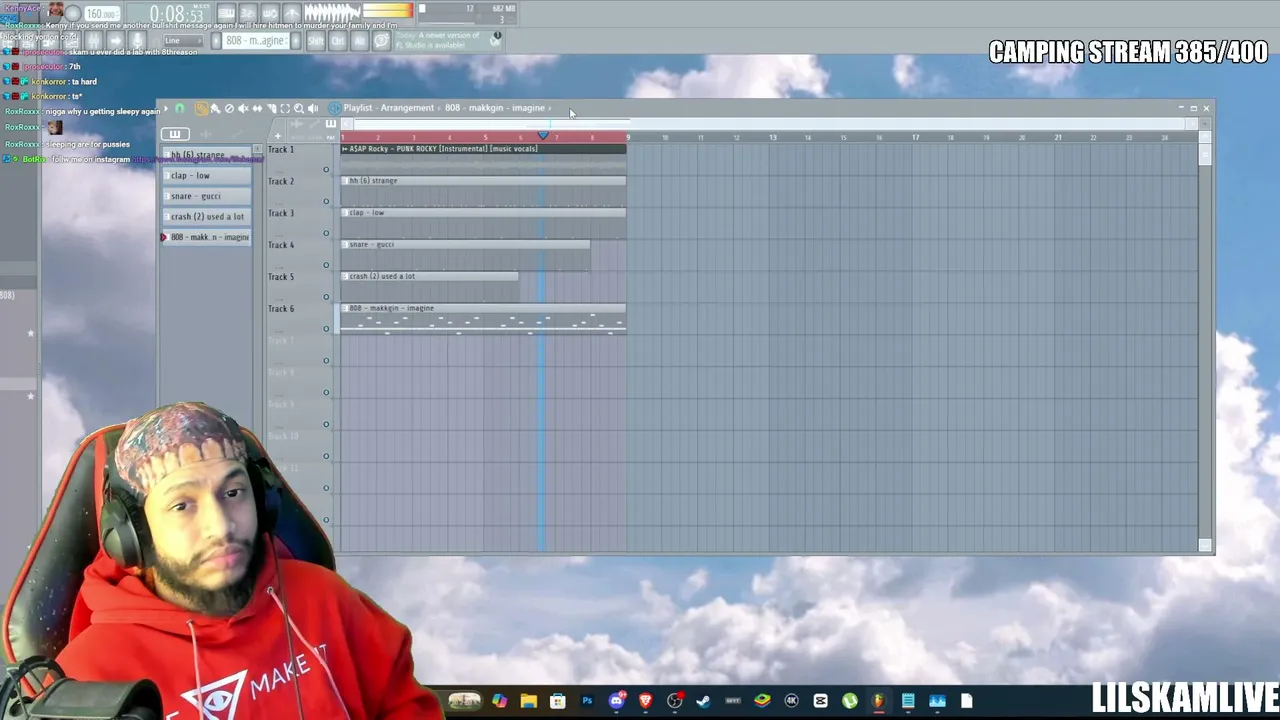Image resolution: width=1280 pixels, height=720 pixels.
Task: Select the playlist Slice tool
Action: (271, 108)
